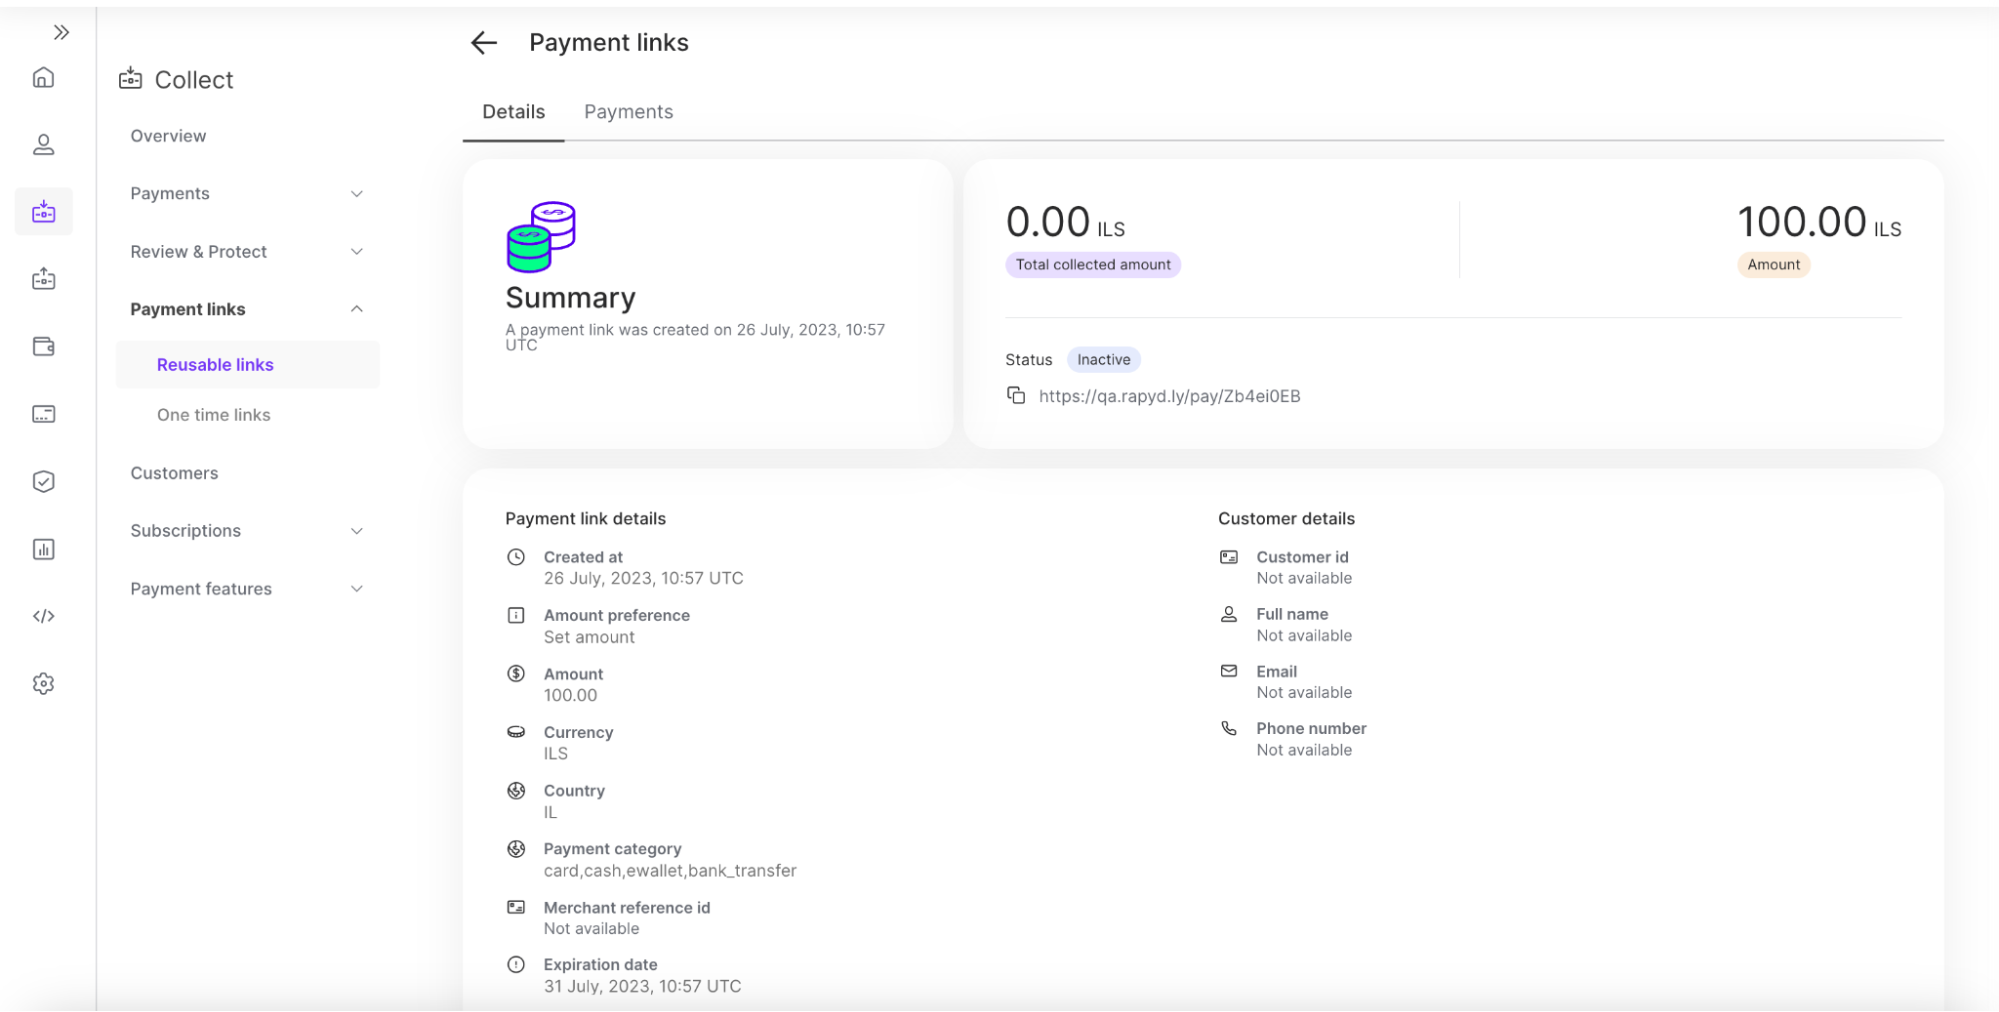Click the back arrow near Payment links title
Screen dimensions: 1999x1012
pyautogui.click(x=483, y=42)
